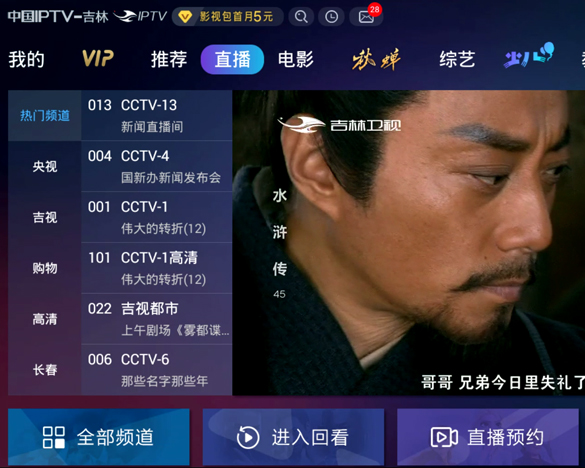This screenshot has width=585, height=468.
Task: Click the video camera icon on 直播预约
Action: pos(444,437)
